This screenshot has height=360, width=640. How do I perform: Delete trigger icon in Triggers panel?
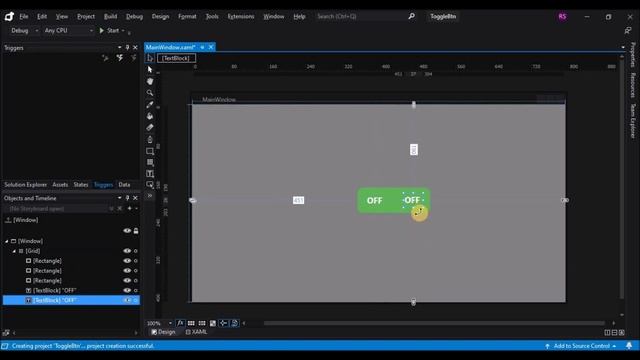coord(134,58)
